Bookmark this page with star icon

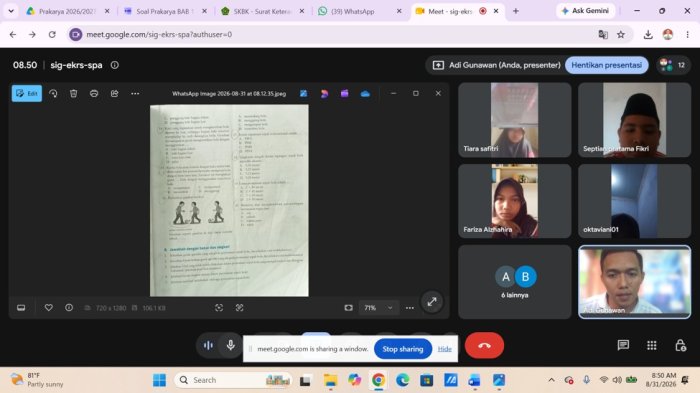(x=621, y=34)
